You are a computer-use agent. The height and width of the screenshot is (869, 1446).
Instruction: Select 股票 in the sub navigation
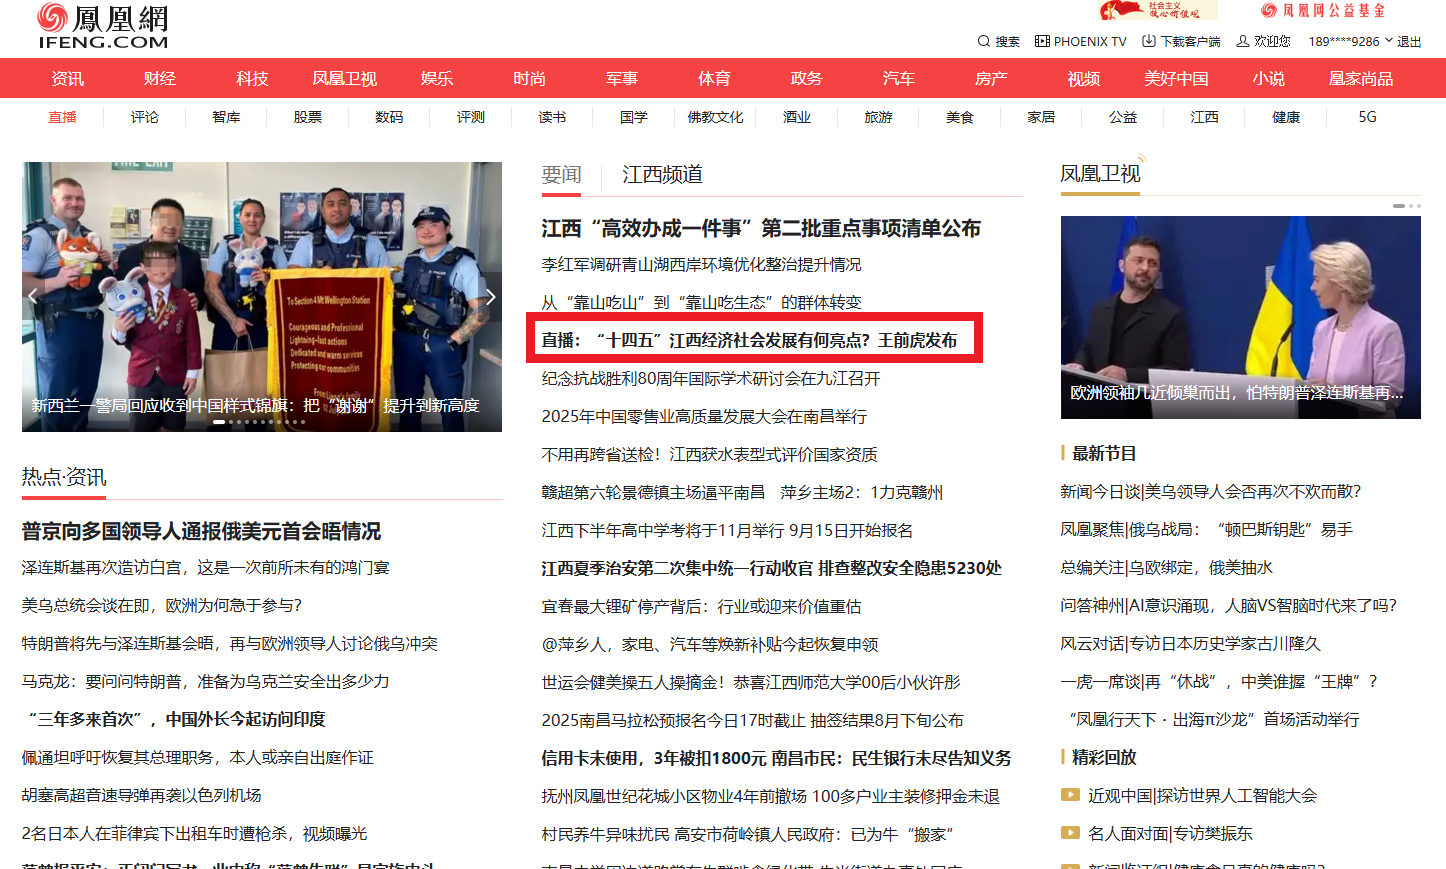(x=307, y=117)
